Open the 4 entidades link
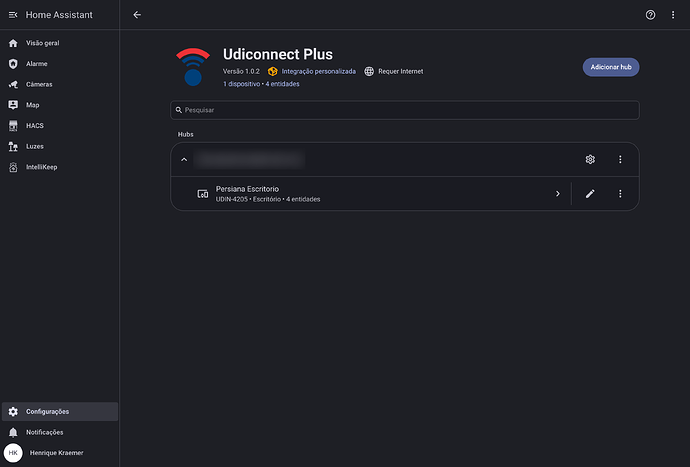Image resolution: width=690 pixels, height=467 pixels. pyautogui.click(x=282, y=84)
